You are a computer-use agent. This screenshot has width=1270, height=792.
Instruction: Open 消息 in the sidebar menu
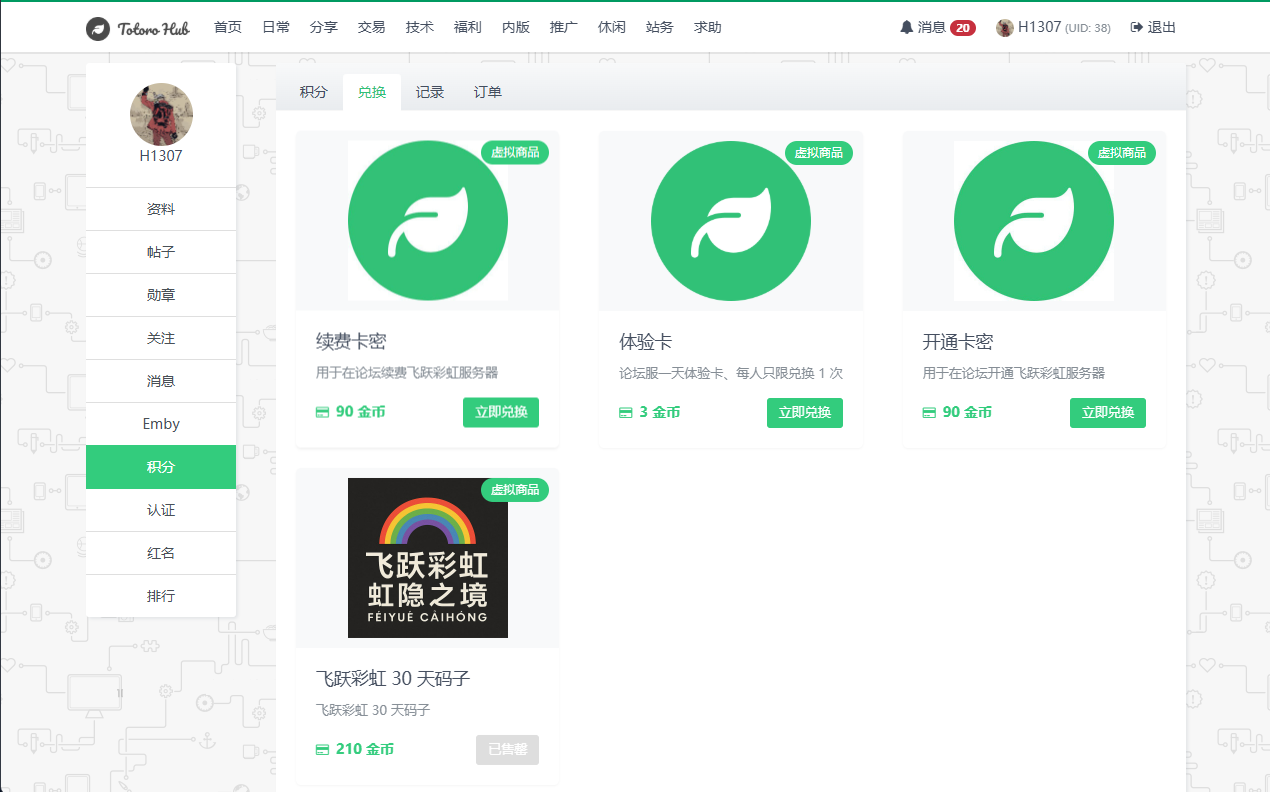[161, 381]
